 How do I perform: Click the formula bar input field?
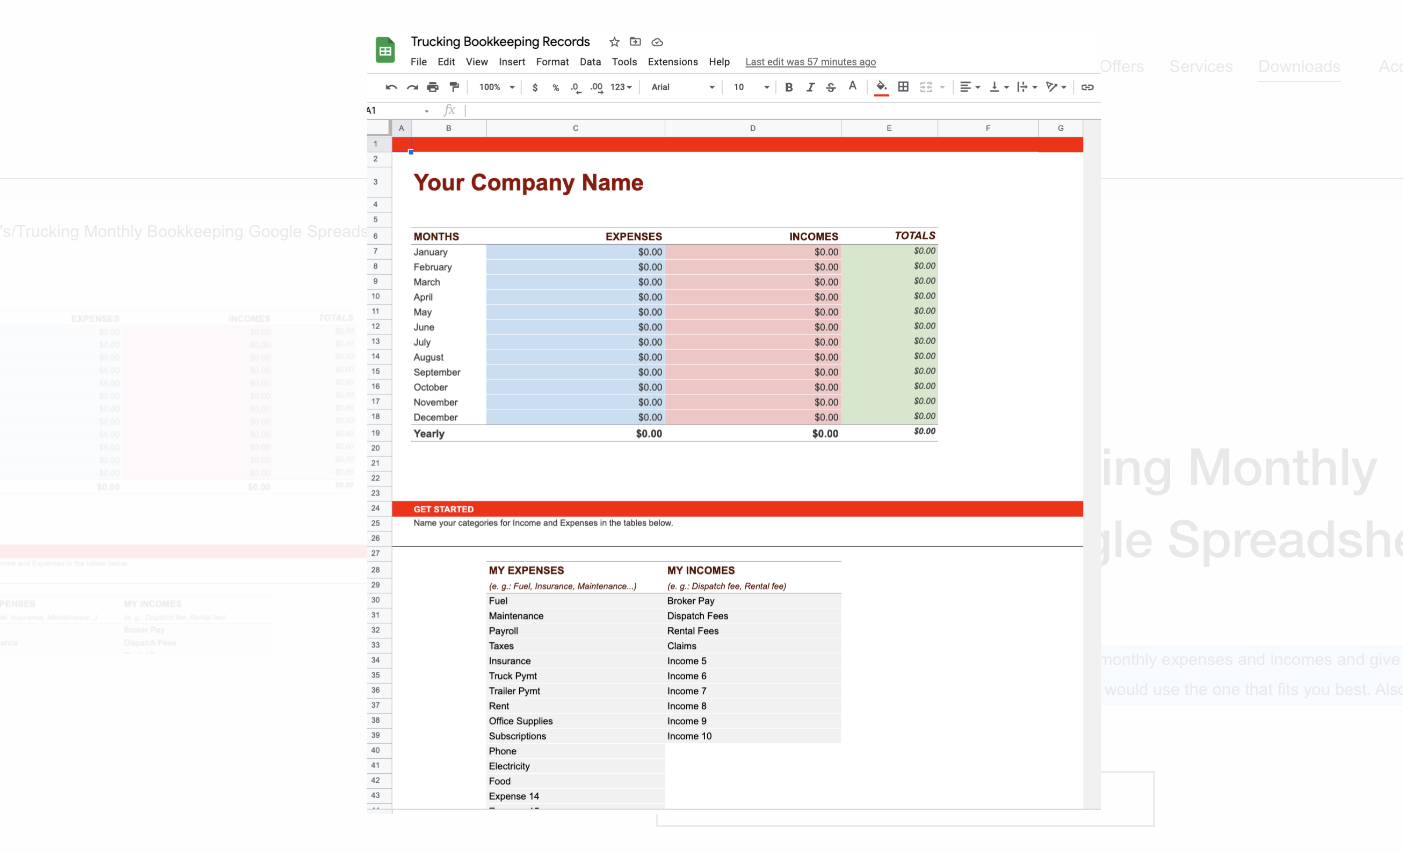click(x=600, y=110)
